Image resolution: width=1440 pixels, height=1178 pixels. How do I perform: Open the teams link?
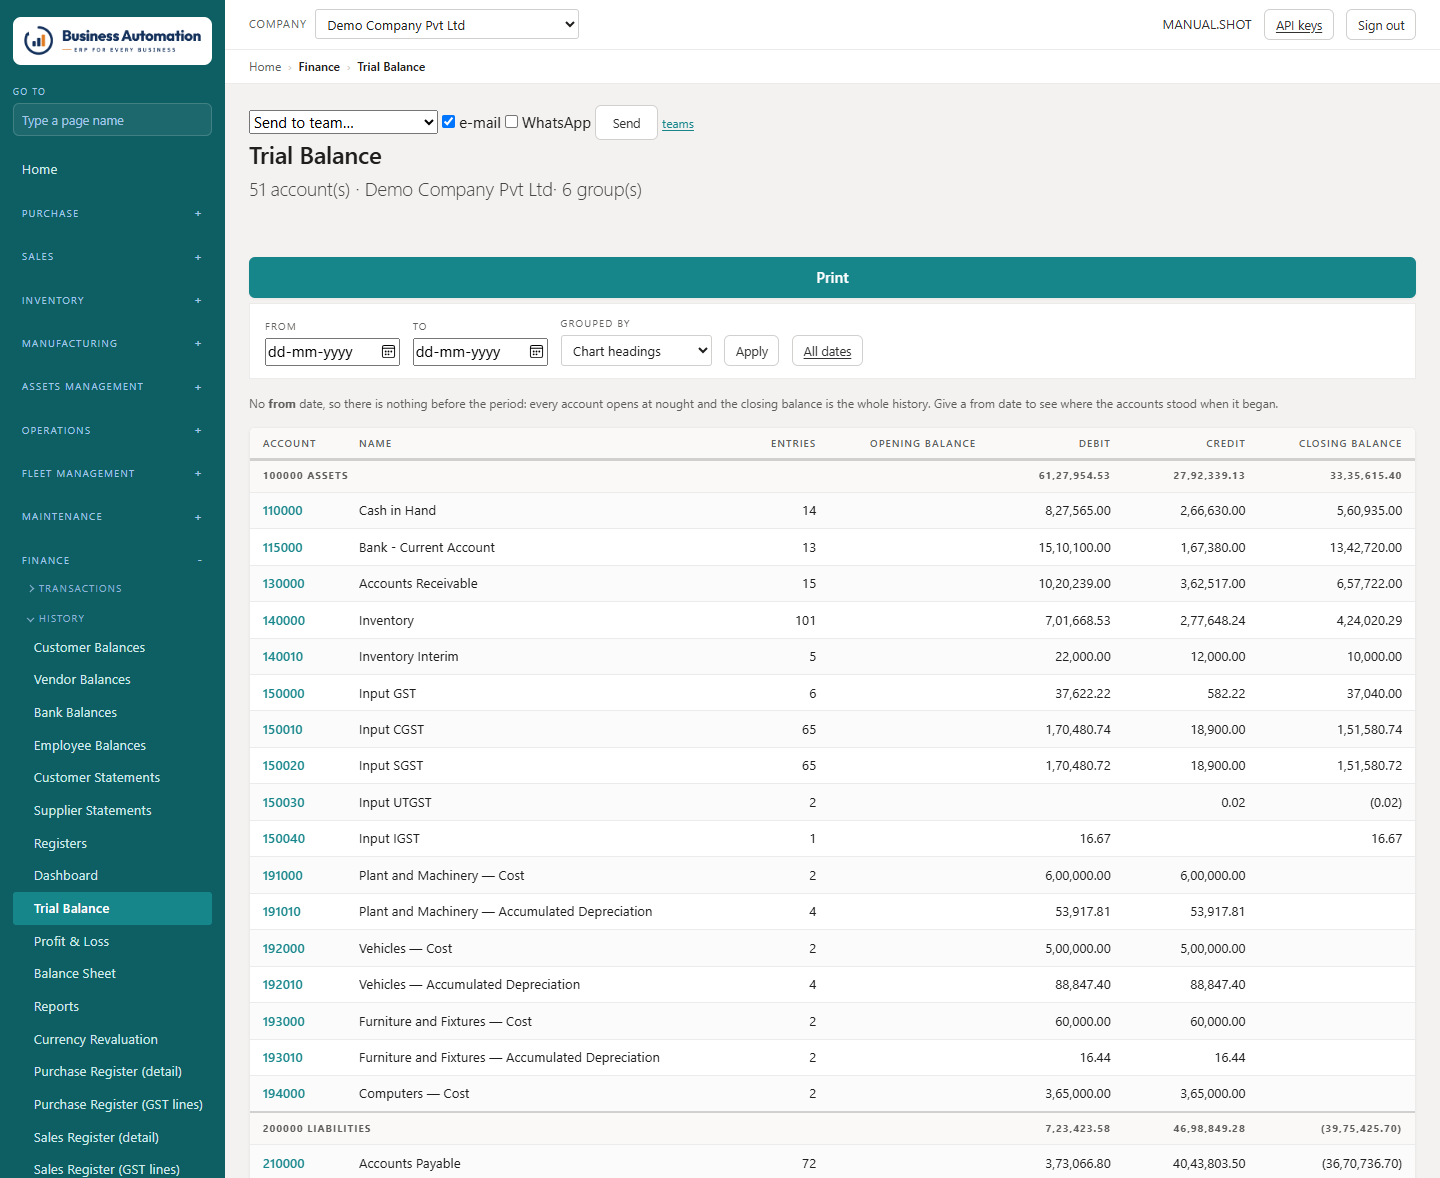tap(678, 124)
